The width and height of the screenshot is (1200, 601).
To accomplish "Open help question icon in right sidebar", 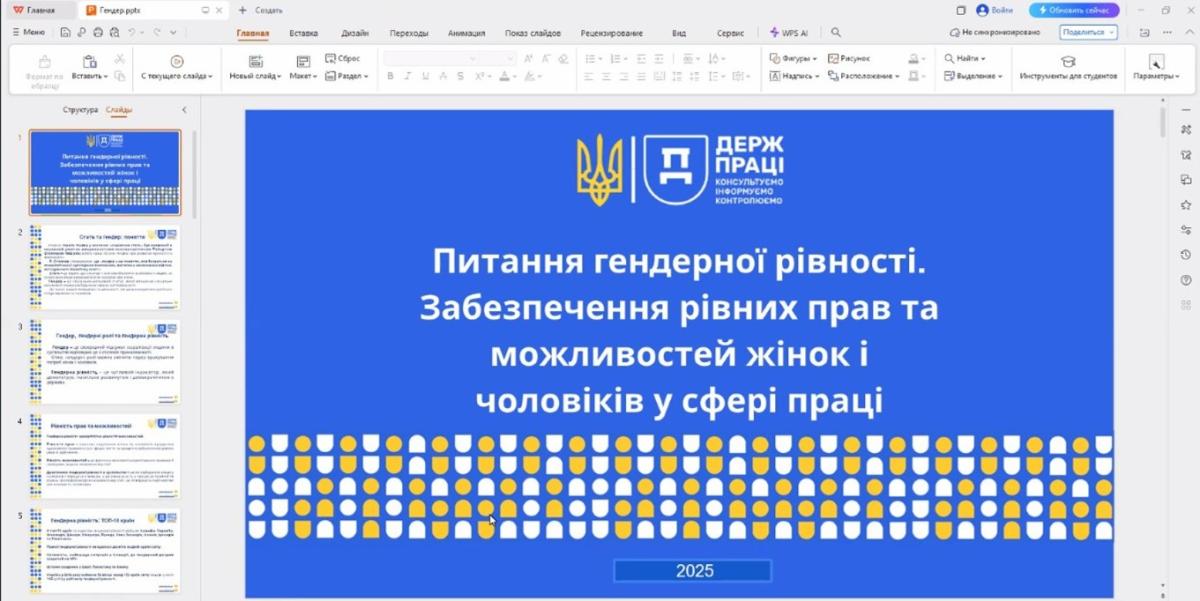I will click(1185, 280).
